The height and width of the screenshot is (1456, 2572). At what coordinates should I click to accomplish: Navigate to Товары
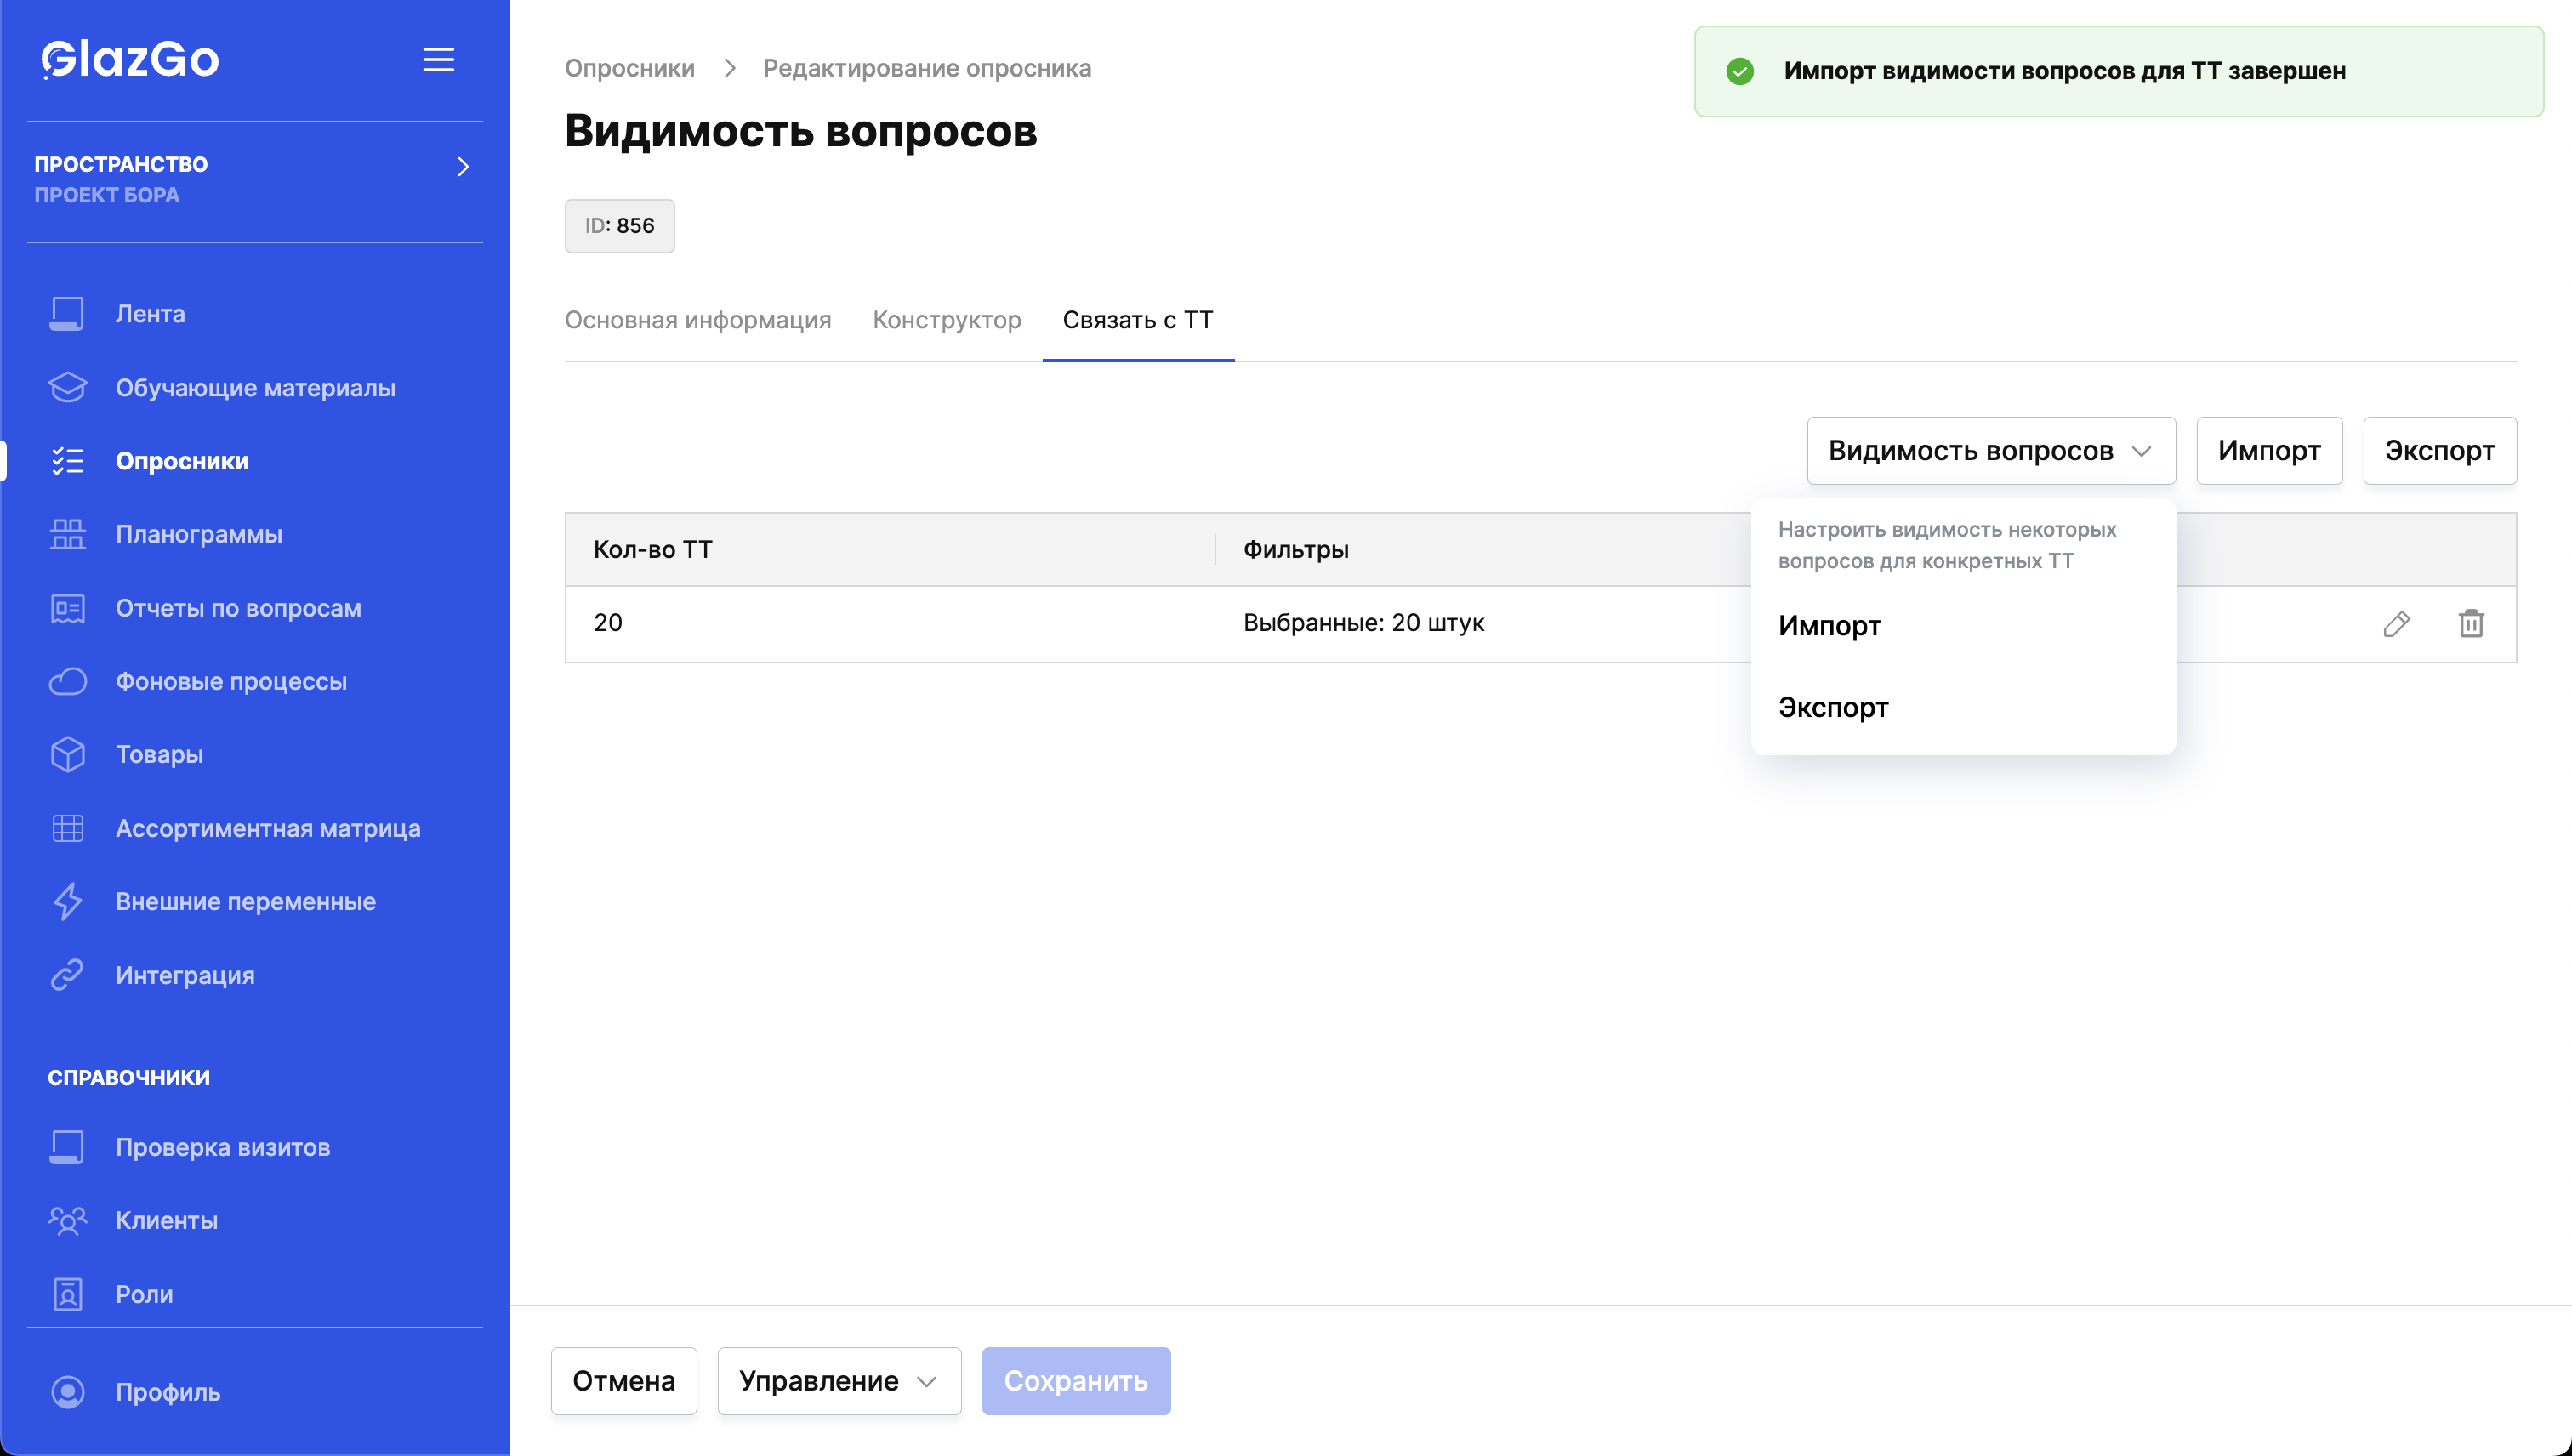(x=159, y=754)
